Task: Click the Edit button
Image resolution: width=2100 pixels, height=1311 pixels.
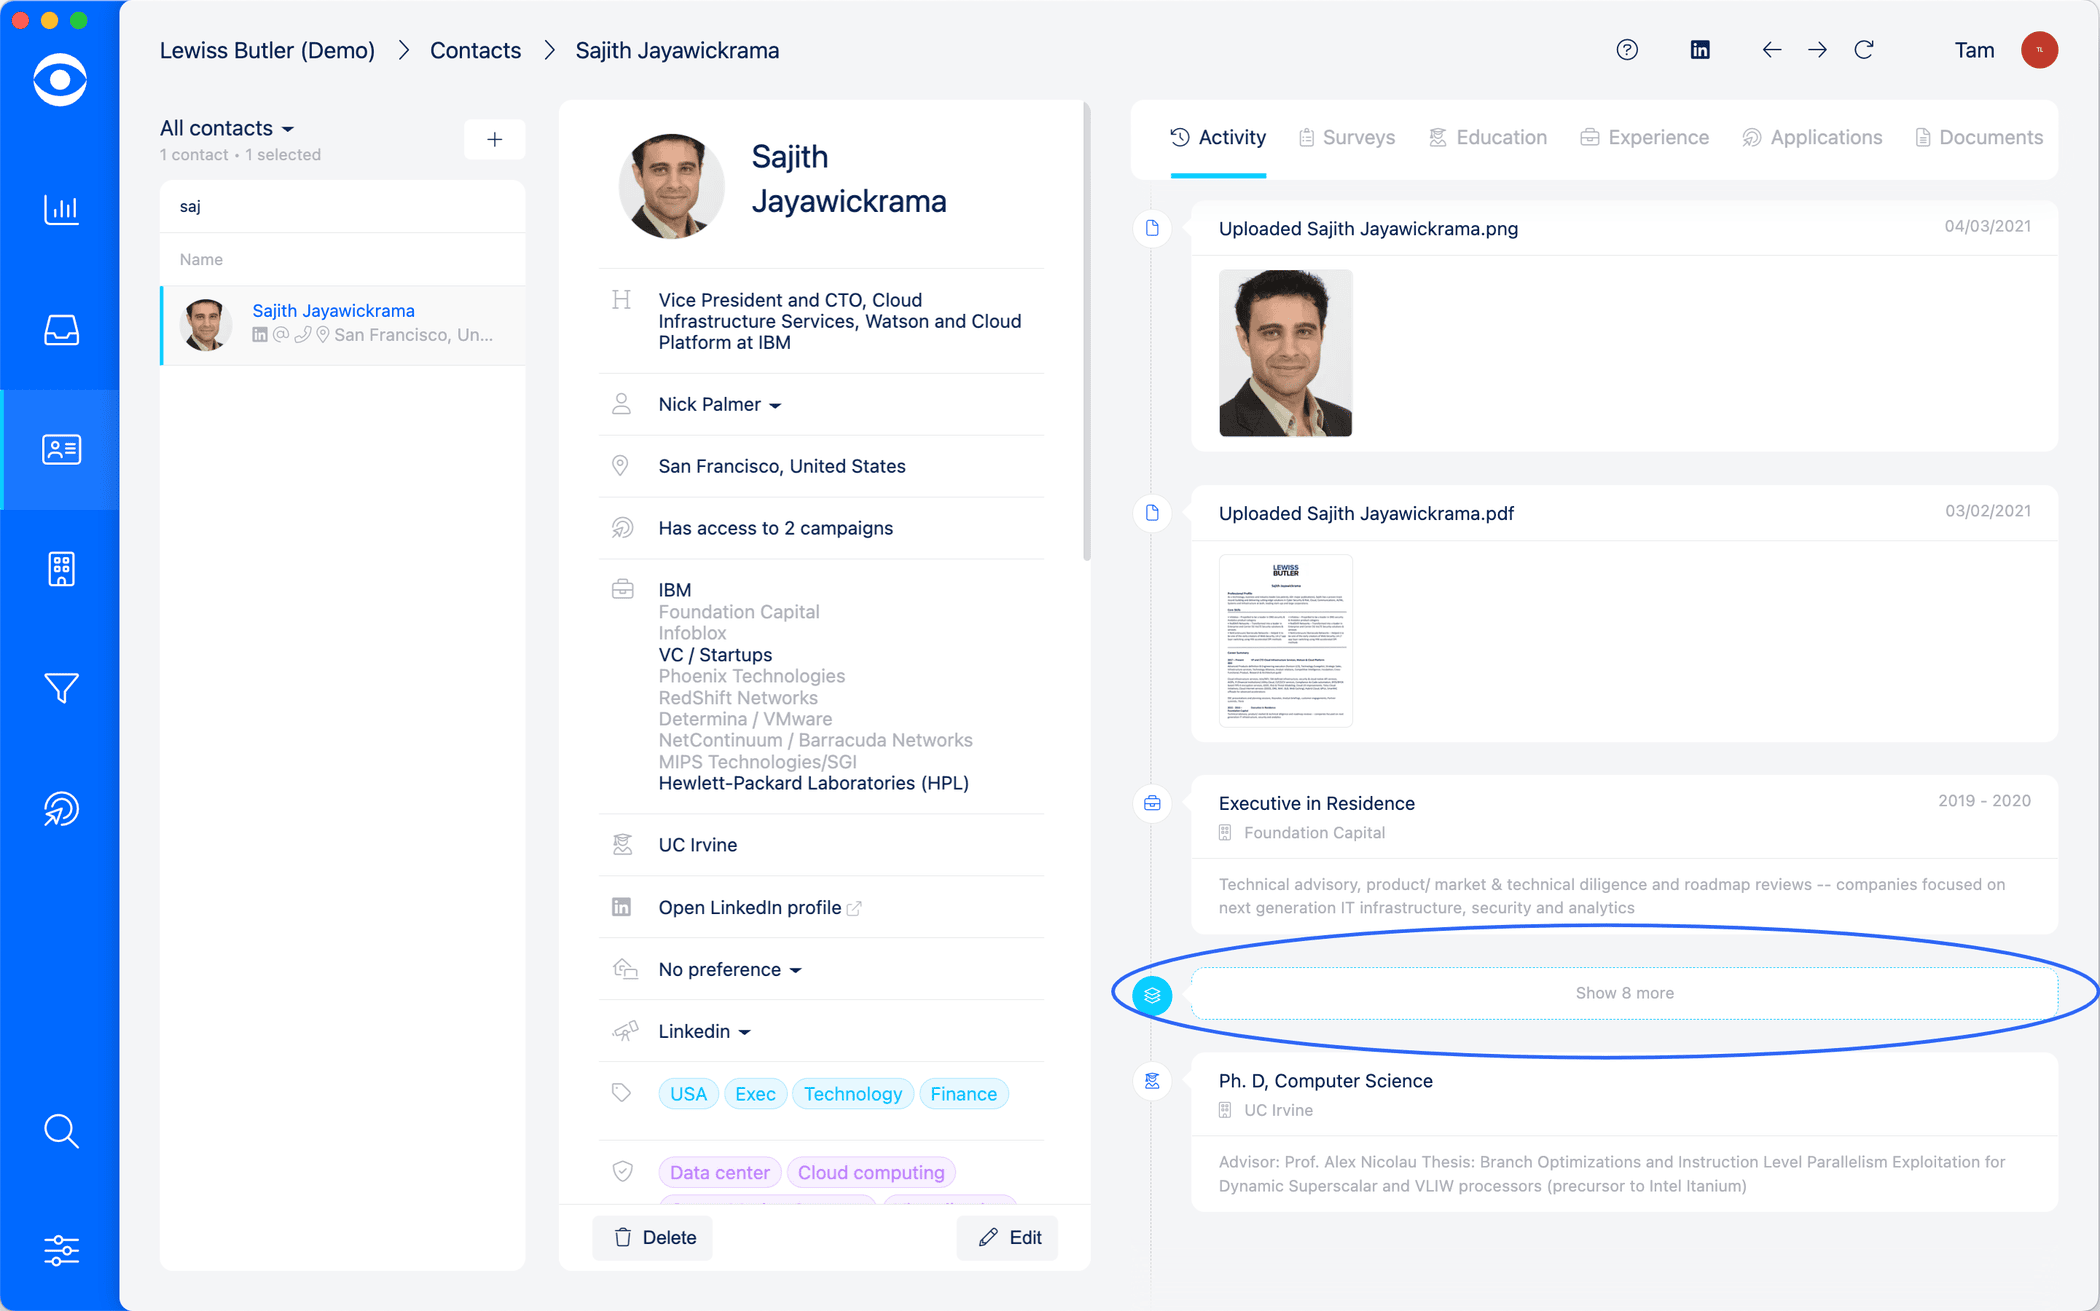Action: tap(1008, 1238)
